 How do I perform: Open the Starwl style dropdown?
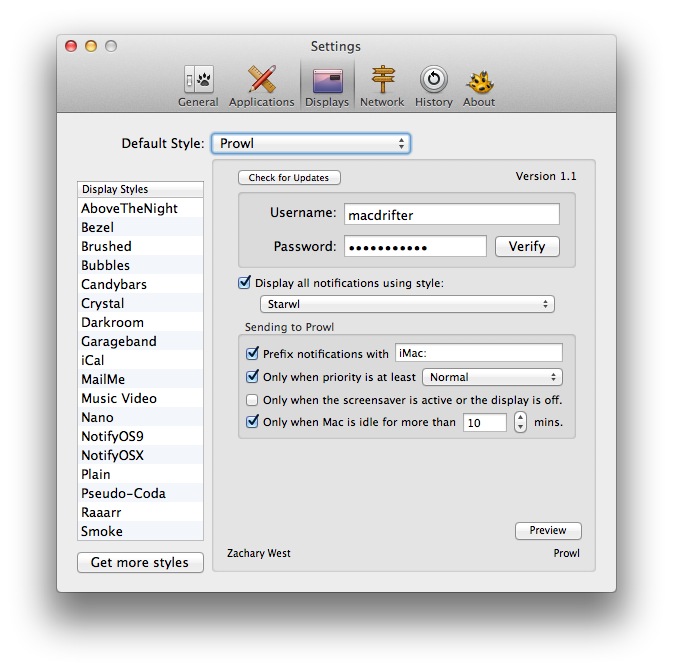(407, 304)
